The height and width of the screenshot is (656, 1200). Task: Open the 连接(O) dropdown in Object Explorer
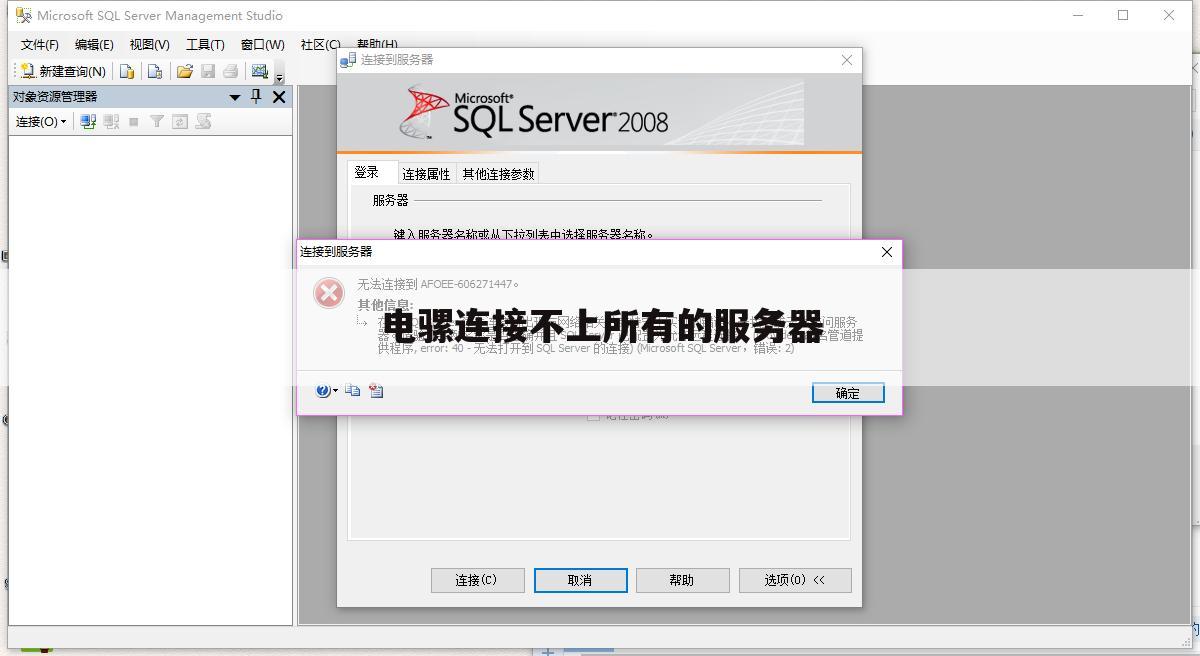(x=41, y=121)
